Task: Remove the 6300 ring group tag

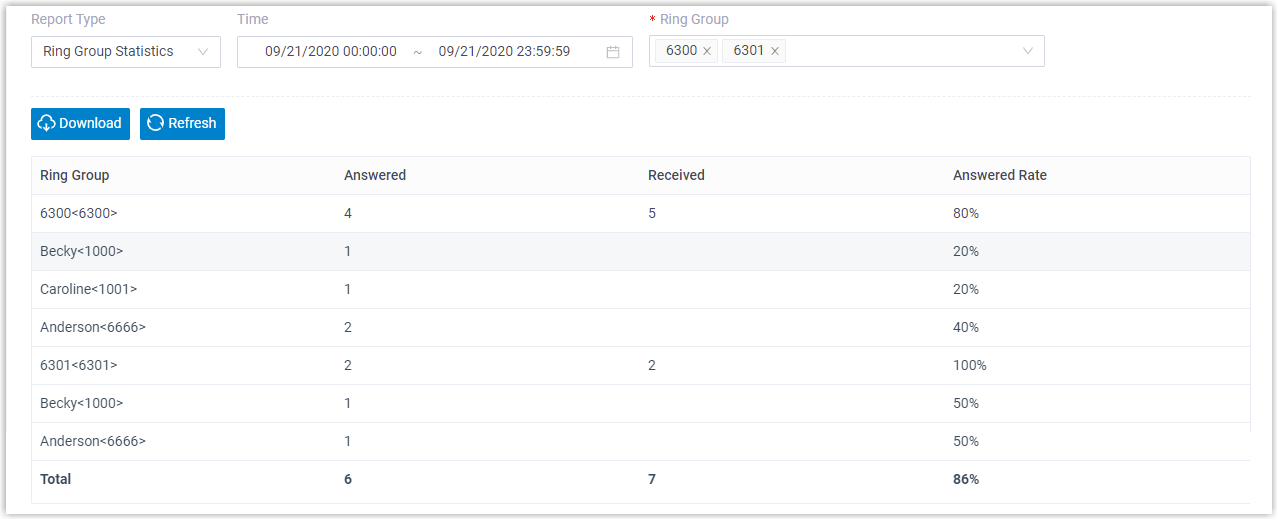Action: point(707,51)
